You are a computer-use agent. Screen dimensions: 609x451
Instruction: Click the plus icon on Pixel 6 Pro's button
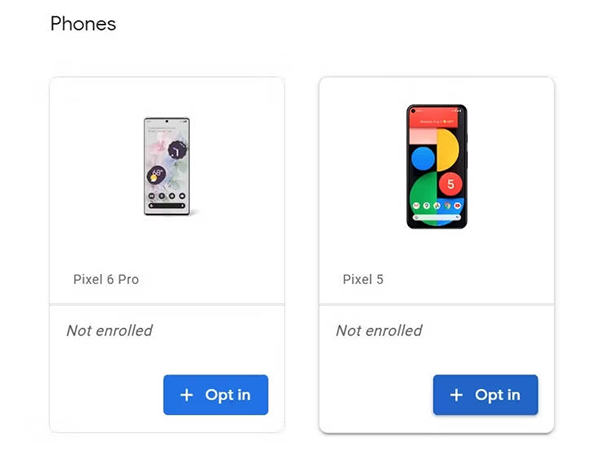pyautogui.click(x=186, y=395)
